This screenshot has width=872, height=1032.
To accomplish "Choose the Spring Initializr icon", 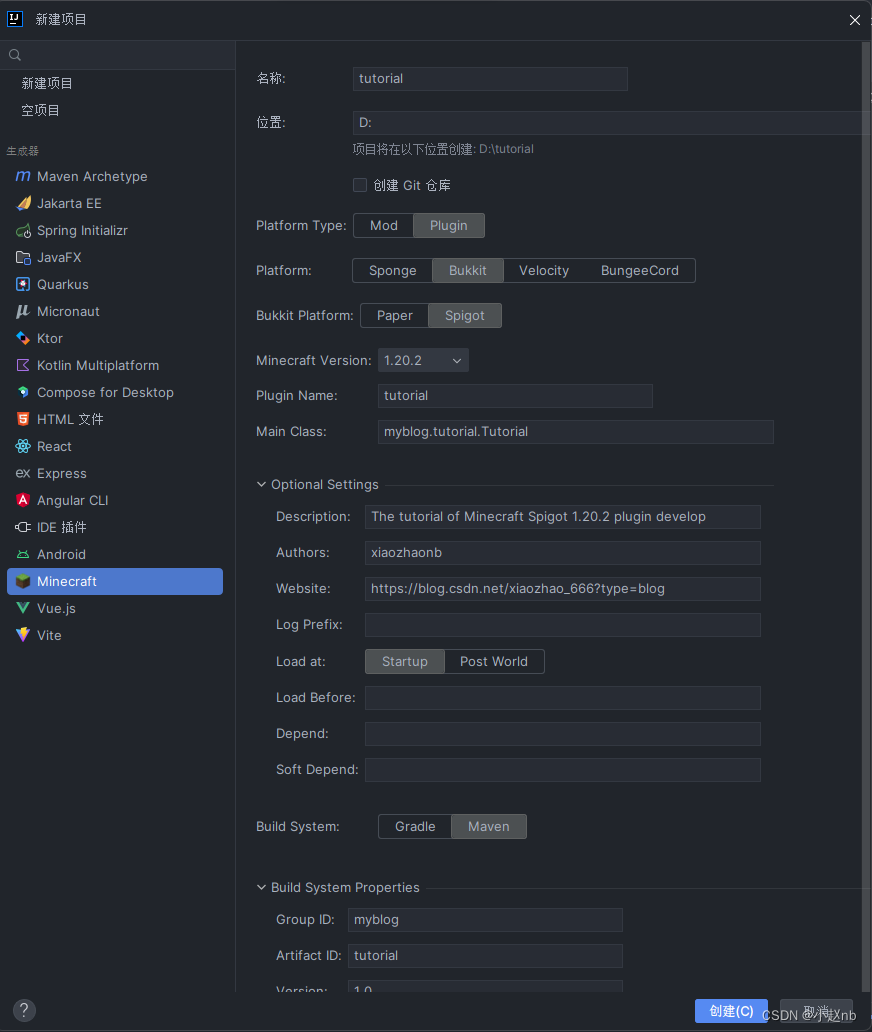I will pos(23,230).
